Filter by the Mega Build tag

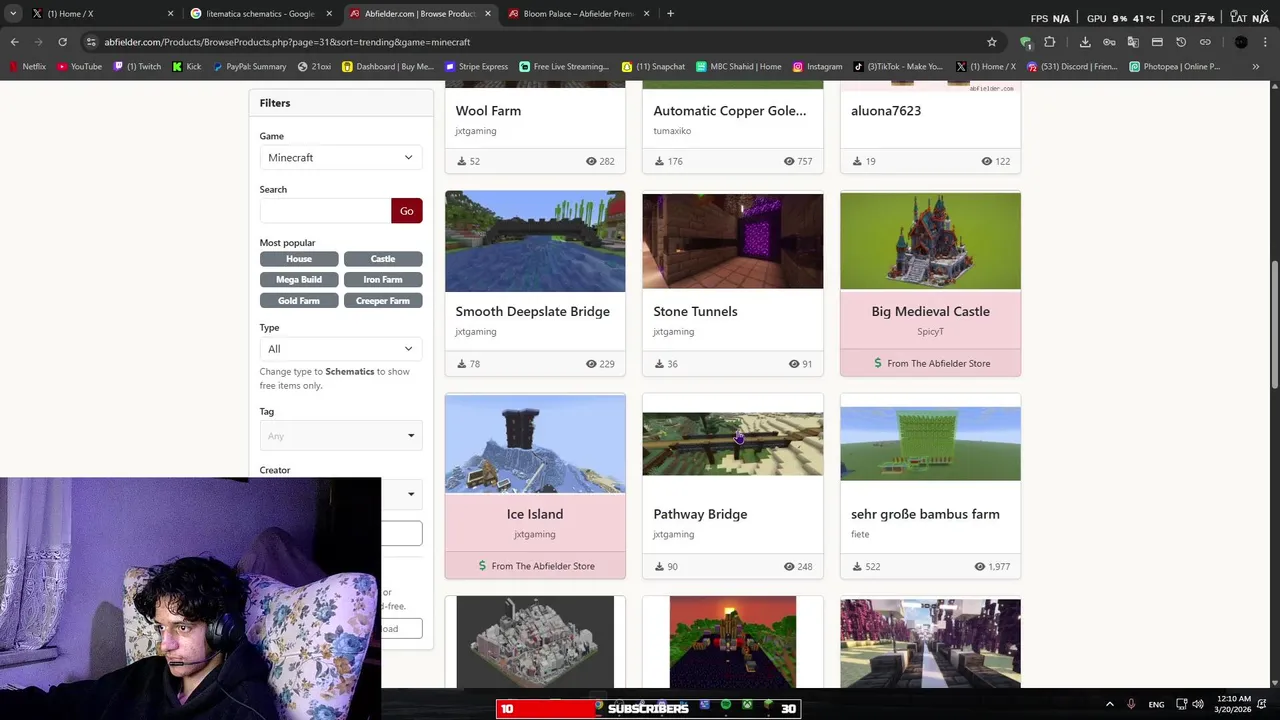[x=298, y=279]
